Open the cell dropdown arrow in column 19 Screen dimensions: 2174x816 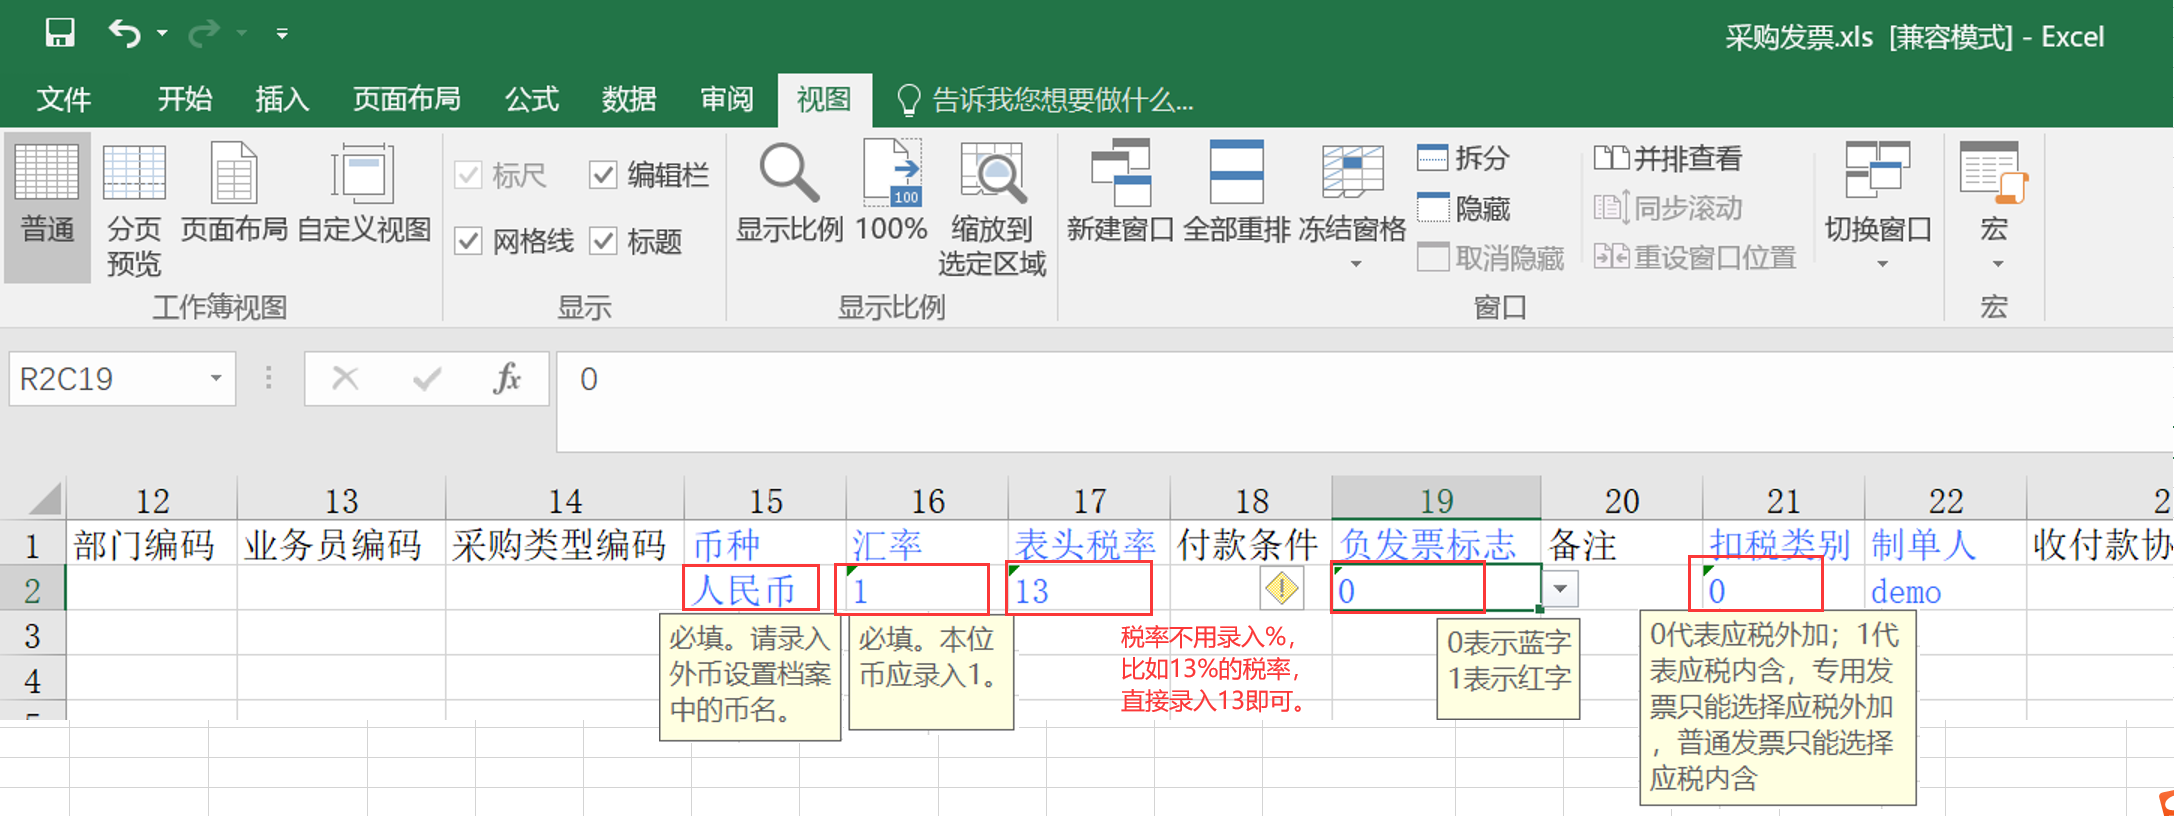(x=1560, y=589)
